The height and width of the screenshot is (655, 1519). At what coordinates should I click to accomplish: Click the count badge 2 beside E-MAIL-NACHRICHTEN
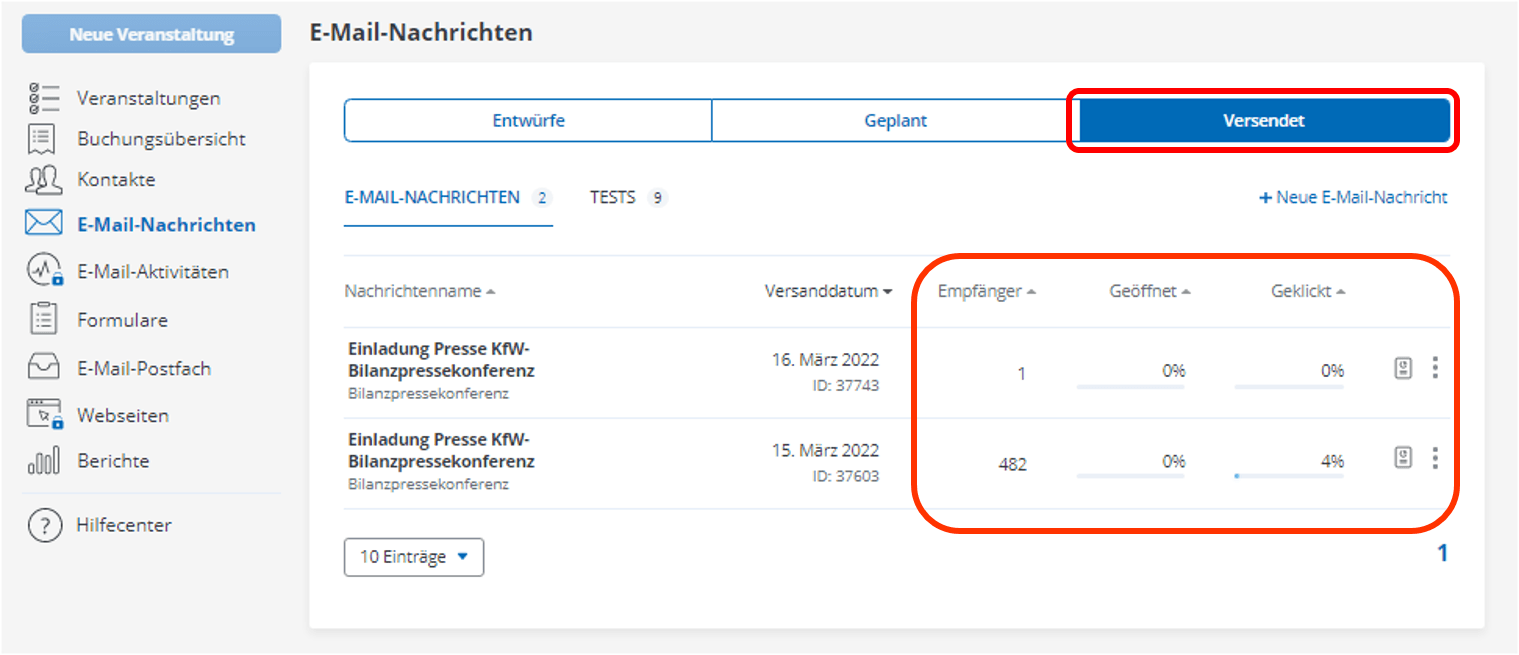542,198
